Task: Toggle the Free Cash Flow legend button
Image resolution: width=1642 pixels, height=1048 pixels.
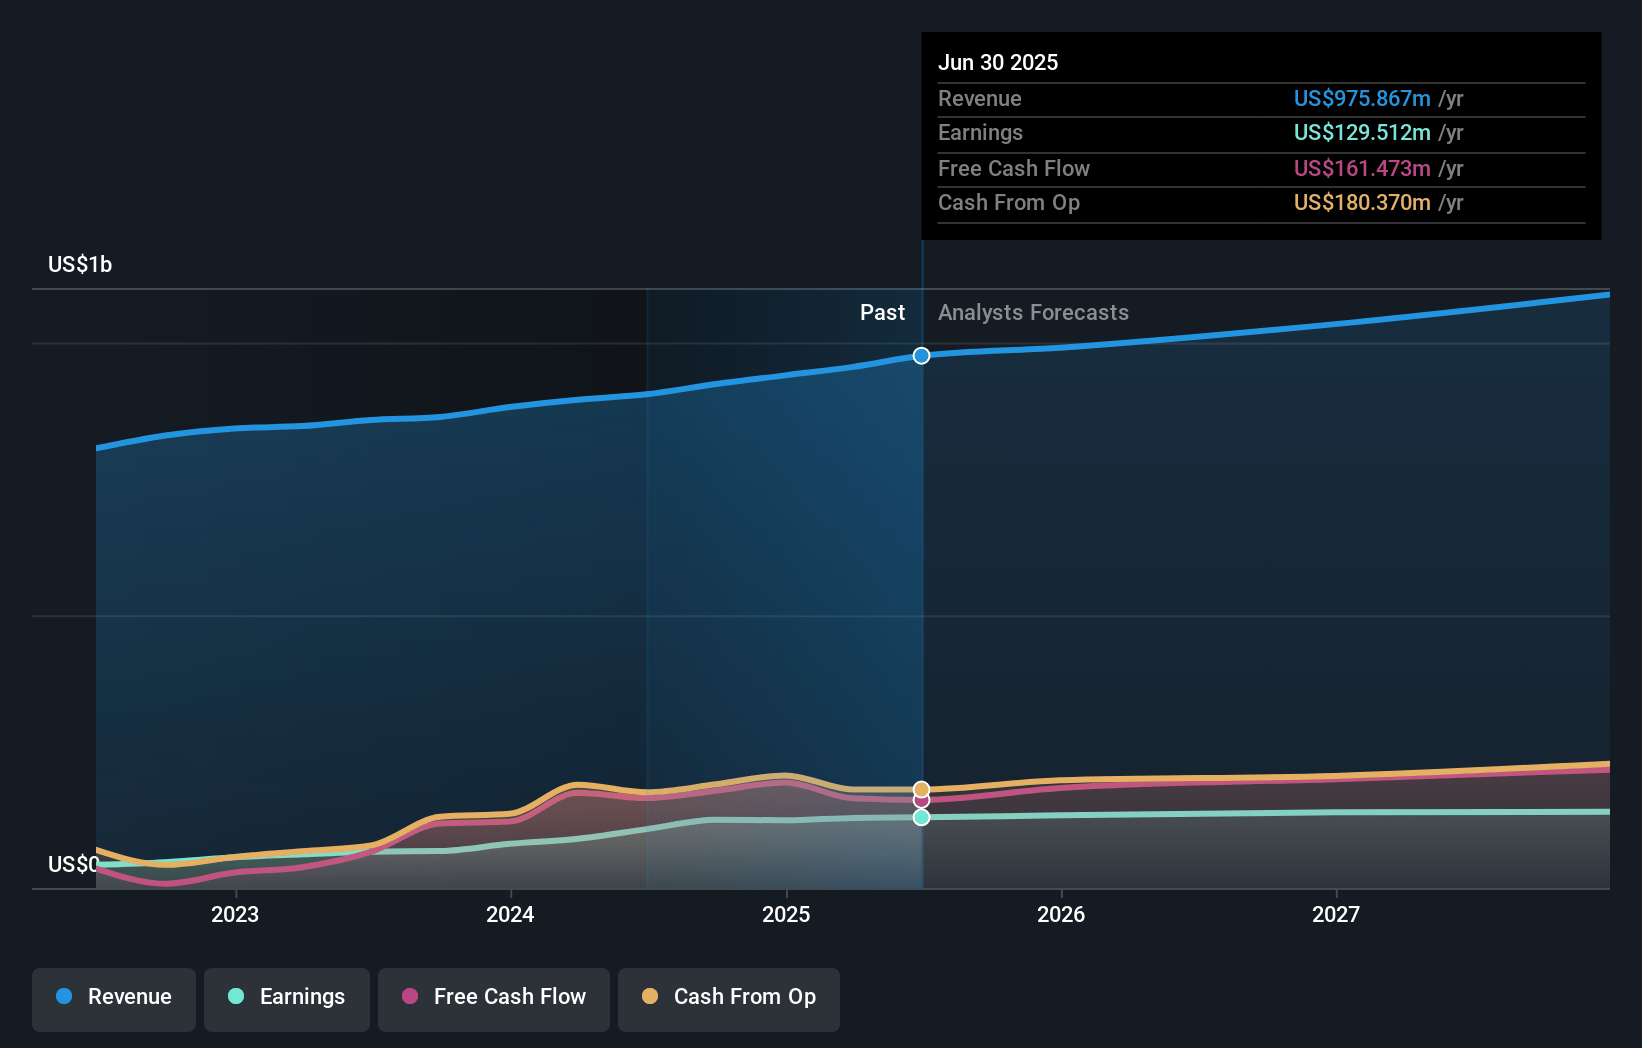Action: (494, 999)
